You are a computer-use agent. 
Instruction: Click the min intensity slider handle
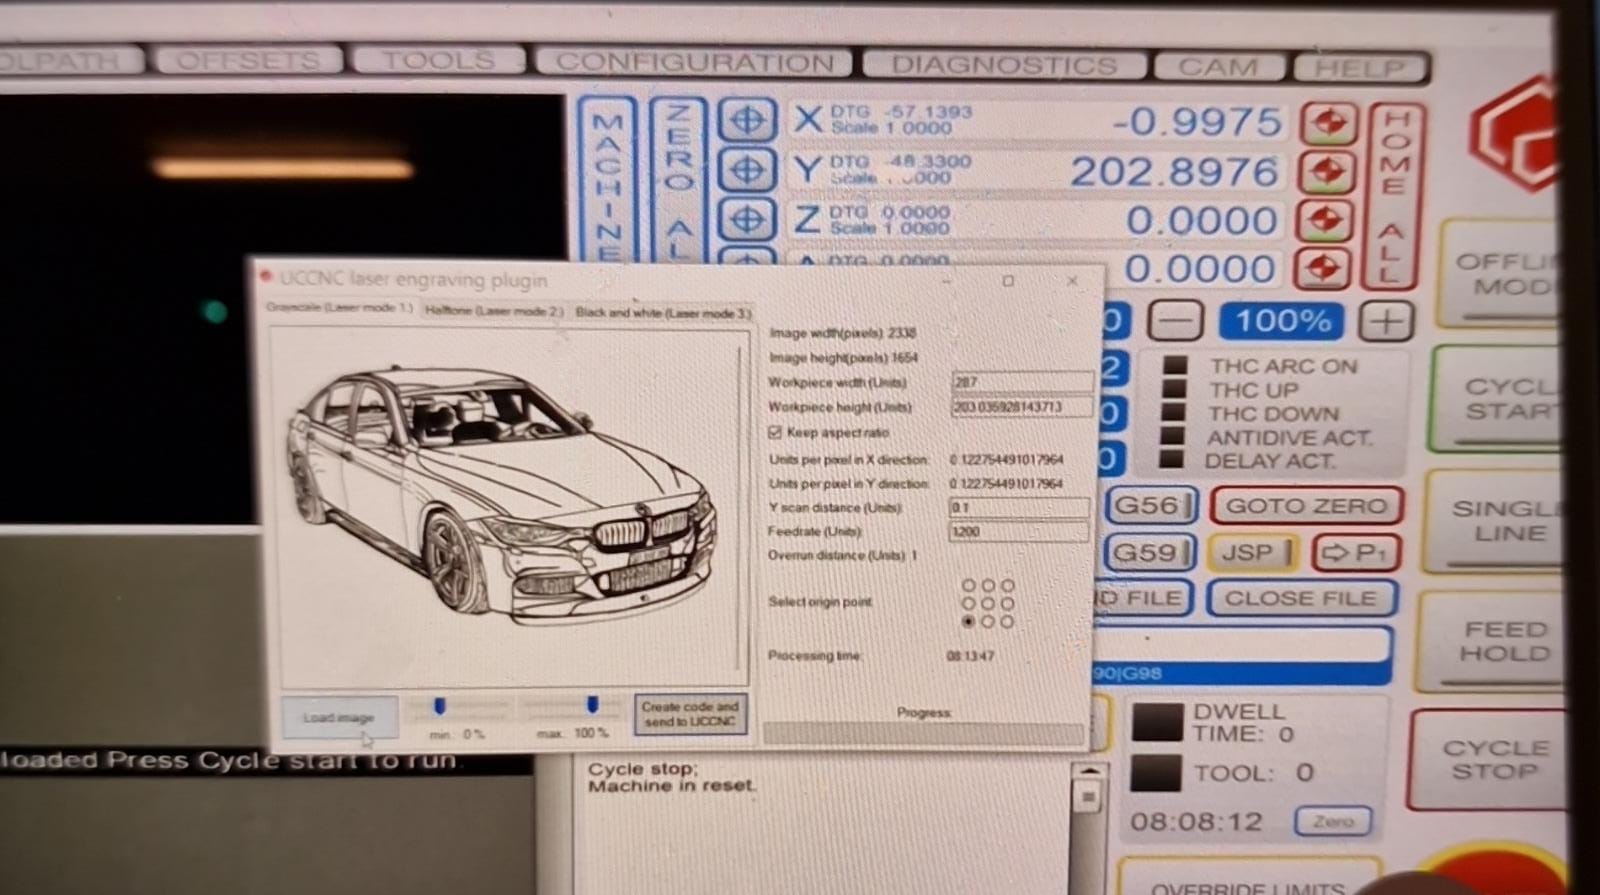click(x=439, y=707)
